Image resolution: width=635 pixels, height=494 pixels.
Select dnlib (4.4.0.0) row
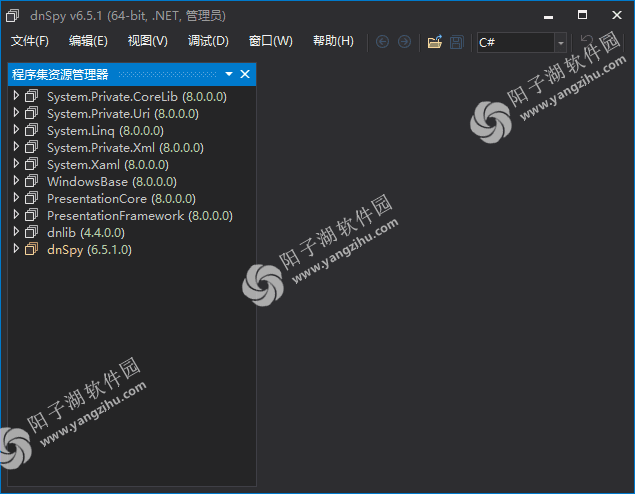[x=132, y=232]
